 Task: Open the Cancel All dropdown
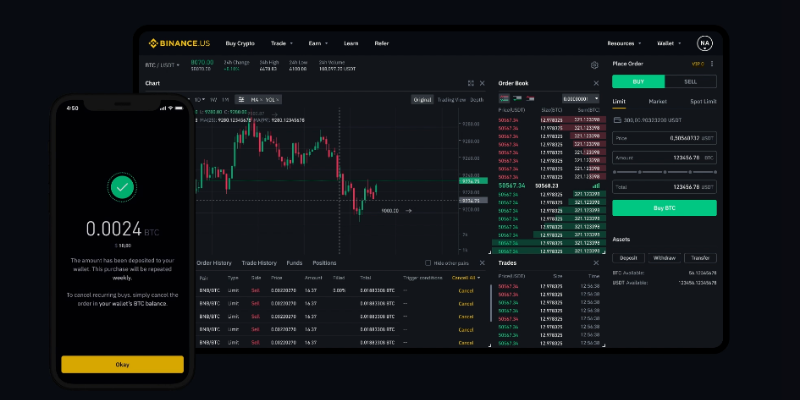[x=466, y=278]
